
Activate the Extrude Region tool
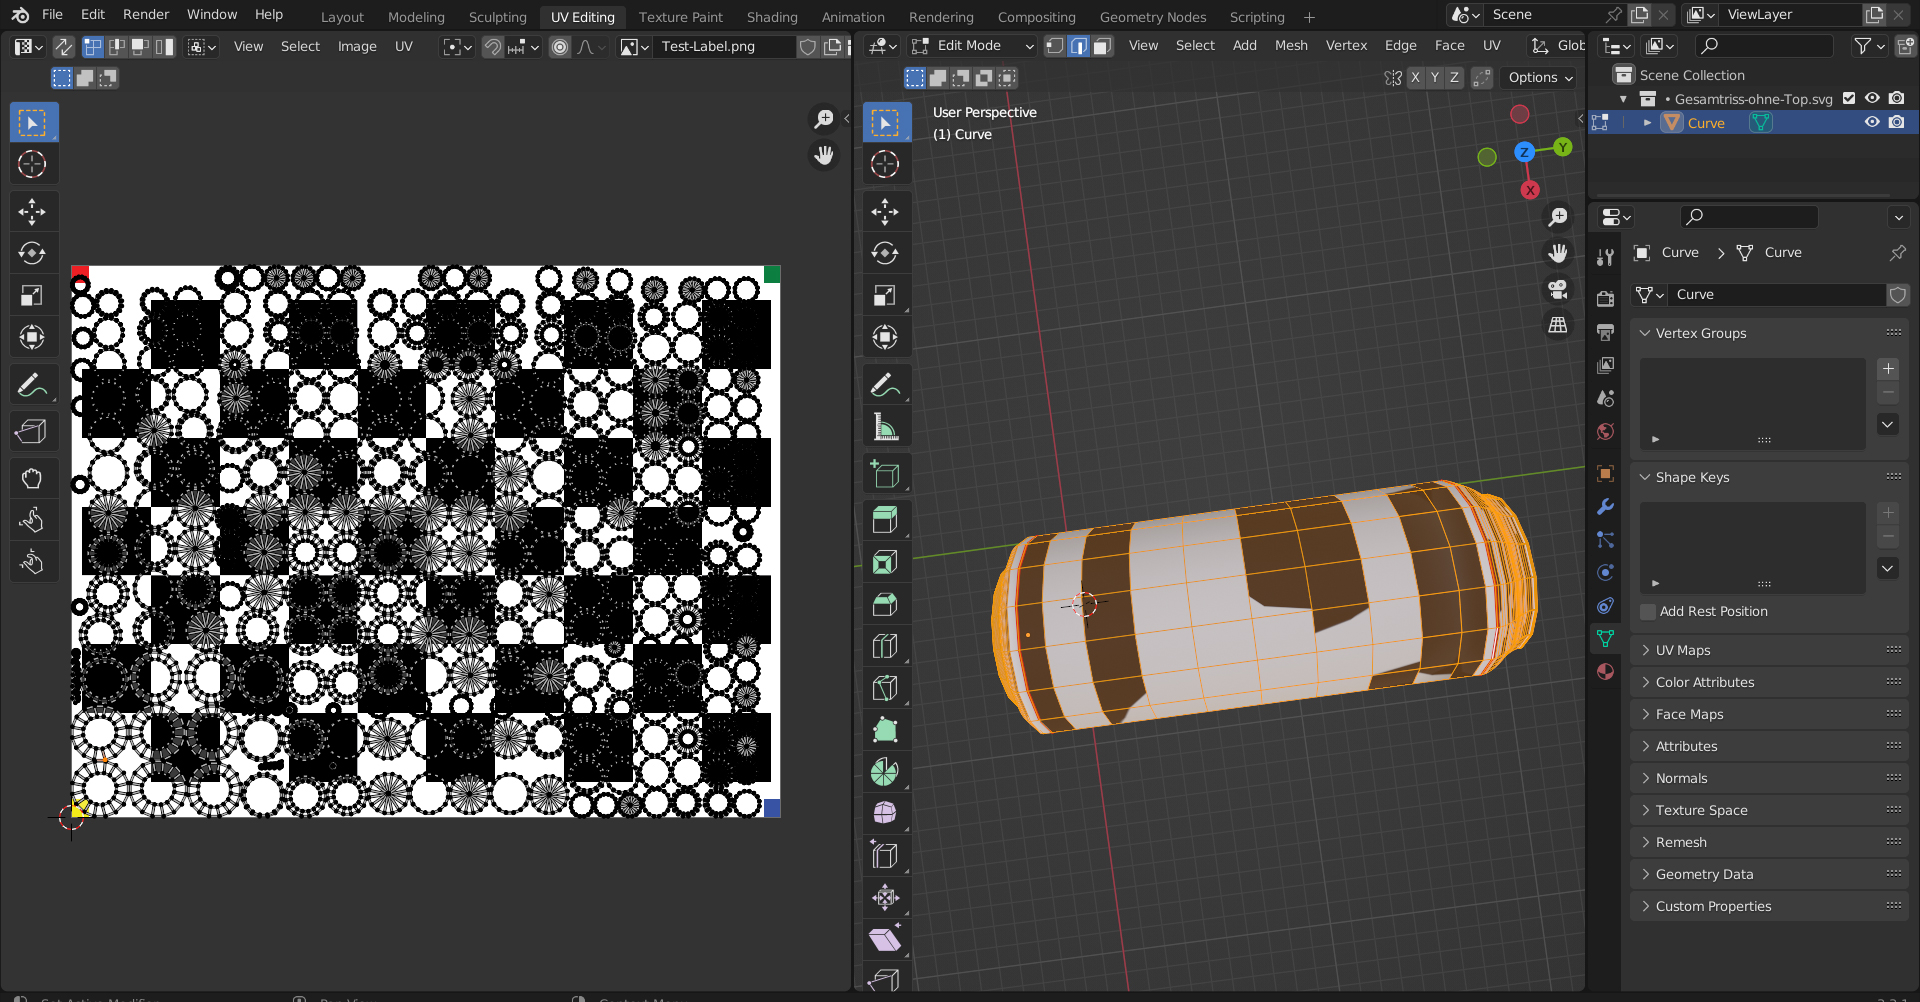coord(885,520)
